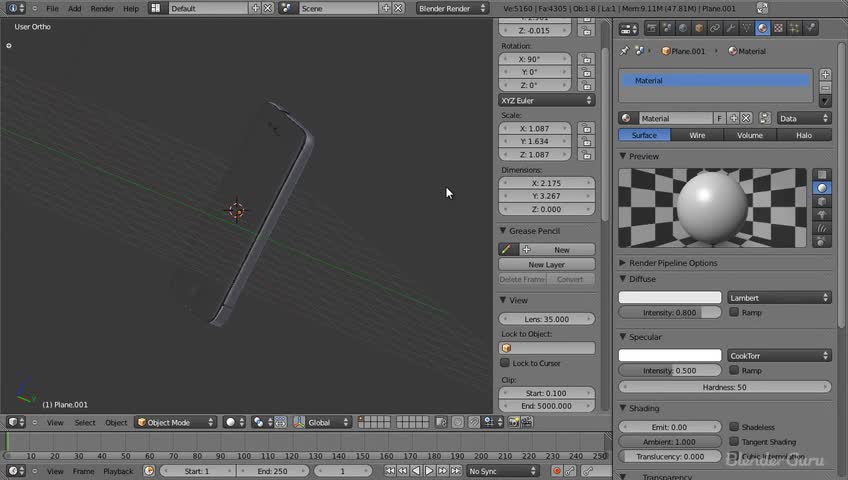This screenshot has width=848, height=480.
Task: Click New Layer button in Grease Pencil
Action: click(546, 264)
